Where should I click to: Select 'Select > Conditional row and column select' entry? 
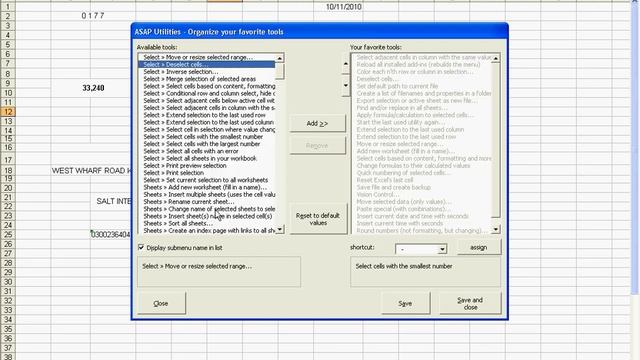tap(207, 93)
